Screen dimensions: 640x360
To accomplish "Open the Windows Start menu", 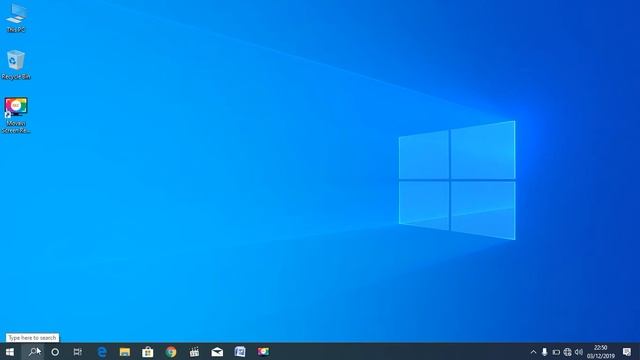I will [x=10, y=352].
